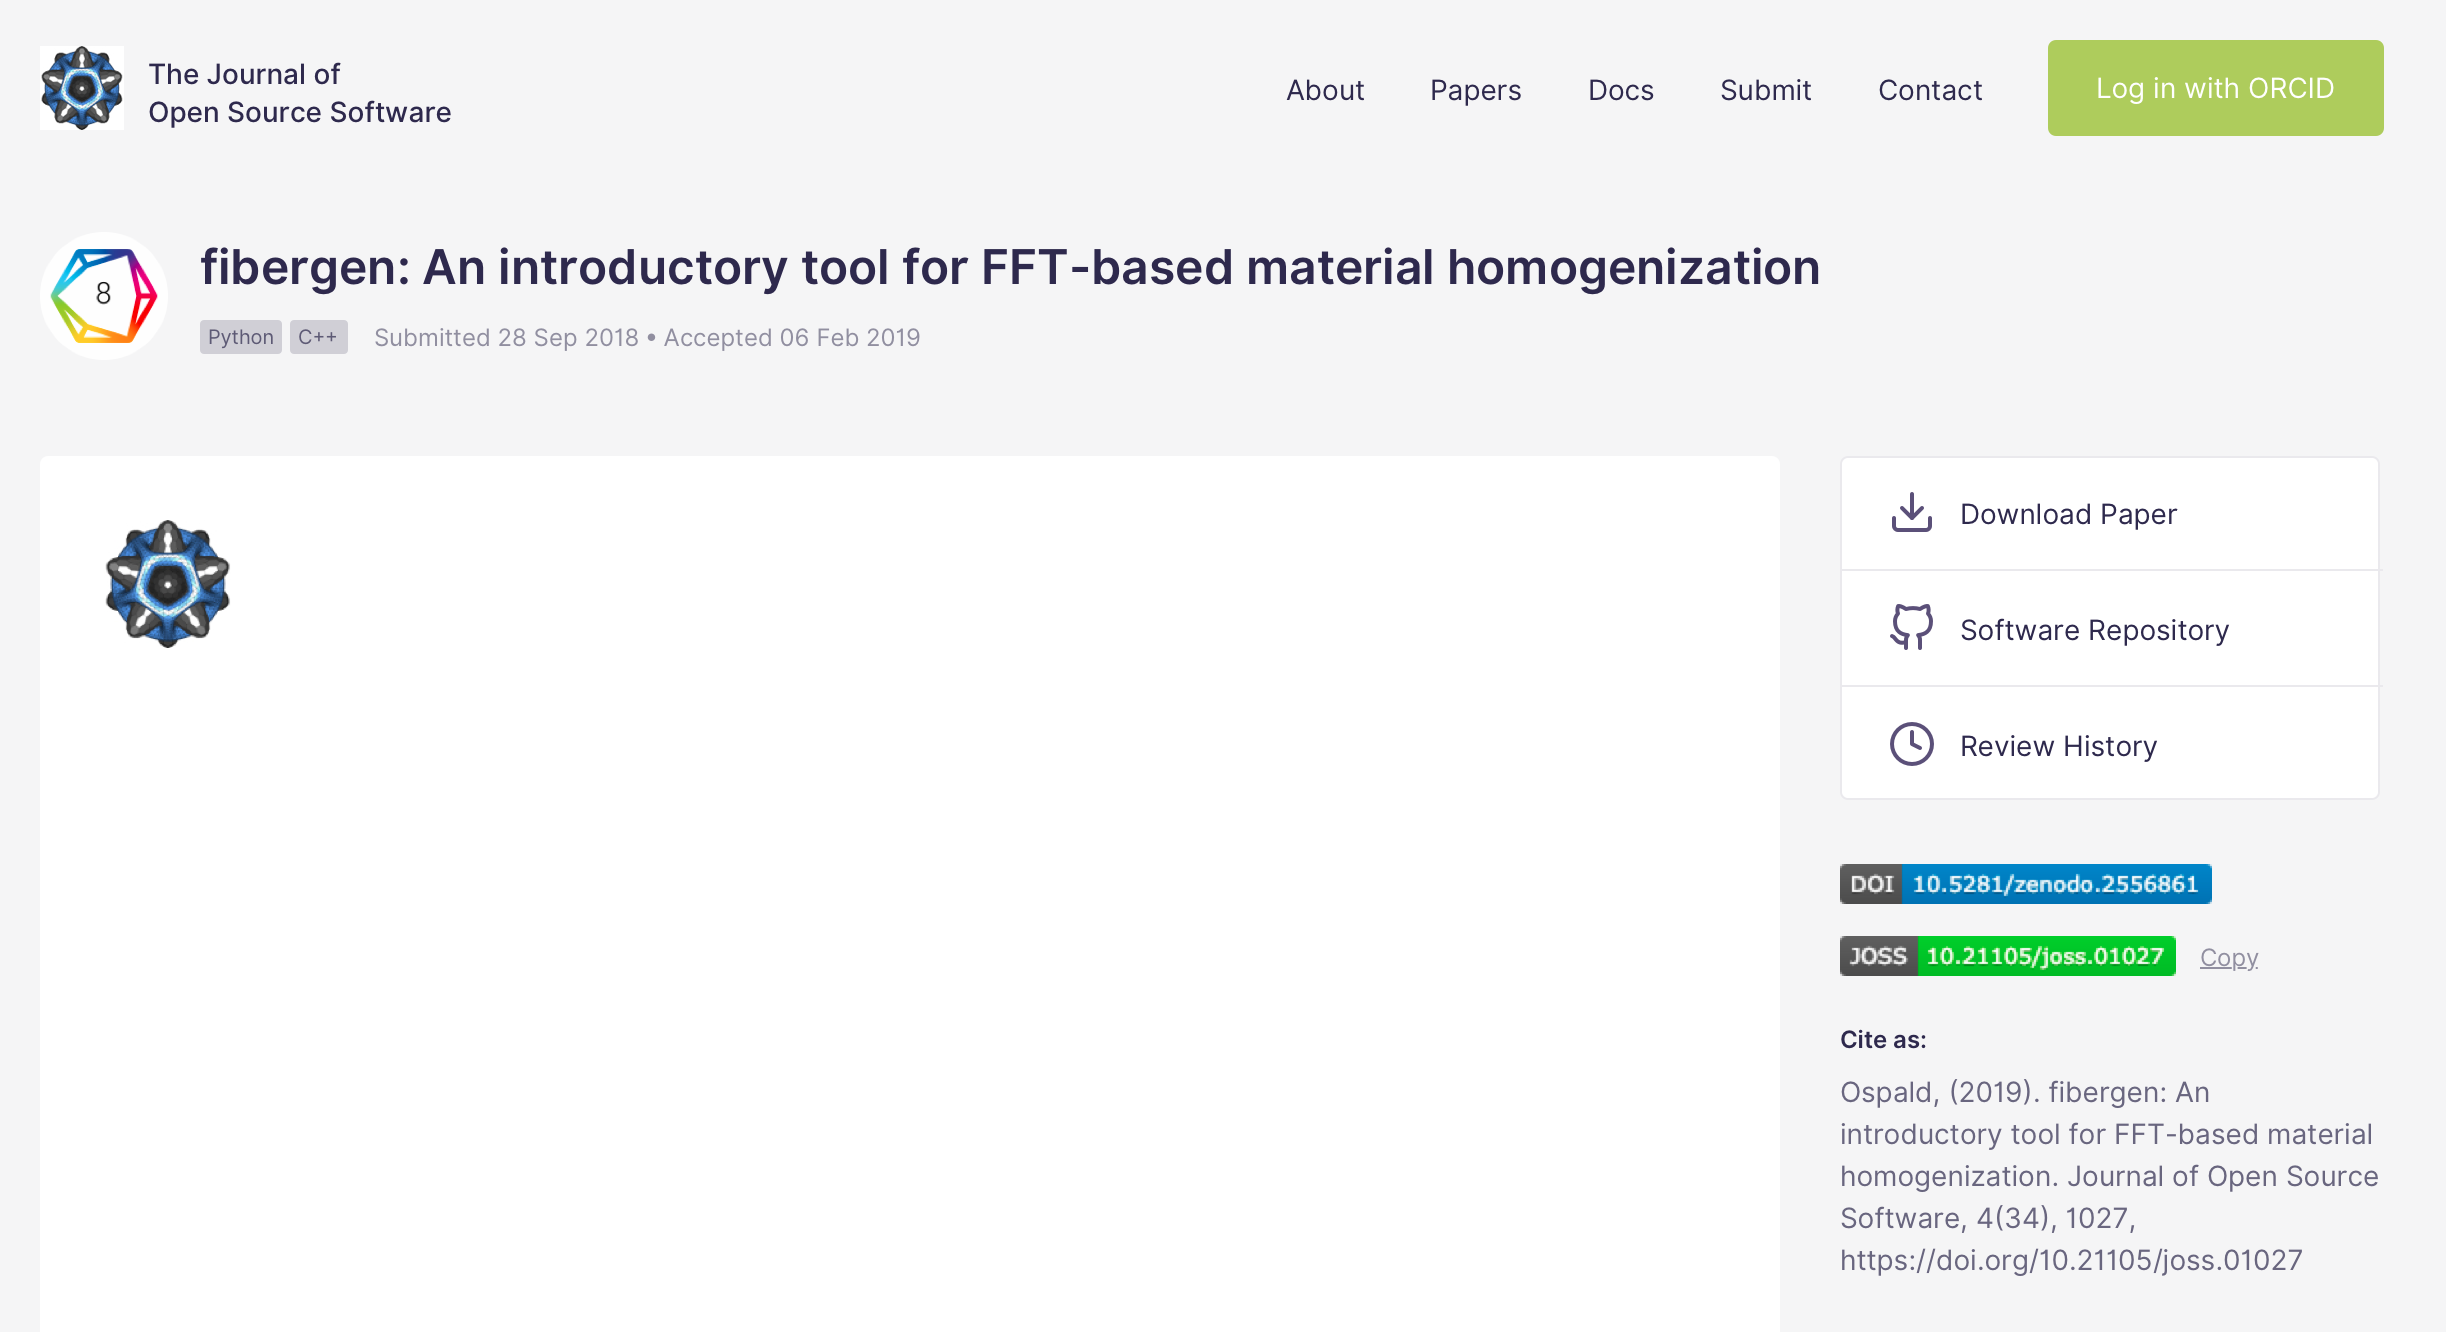Open The Journal of Open Source Software home link
The width and height of the screenshot is (2446, 1332).
tap(299, 93)
